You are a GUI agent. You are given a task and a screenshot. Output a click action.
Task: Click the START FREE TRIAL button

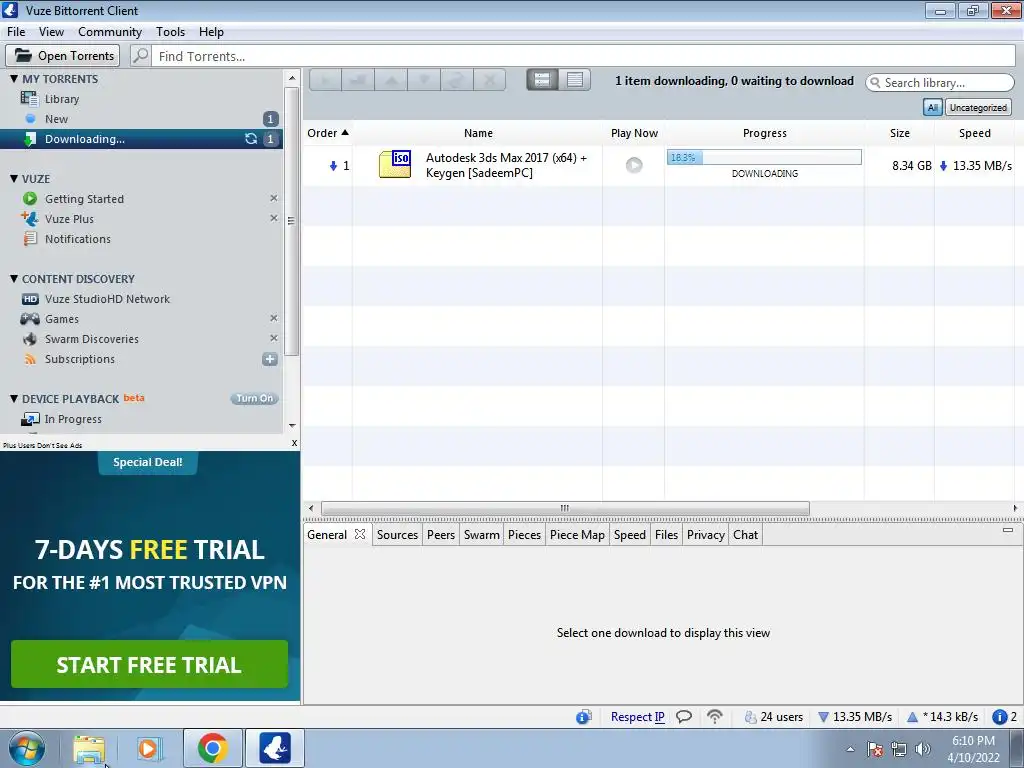pyautogui.click(x=149, y=664)
